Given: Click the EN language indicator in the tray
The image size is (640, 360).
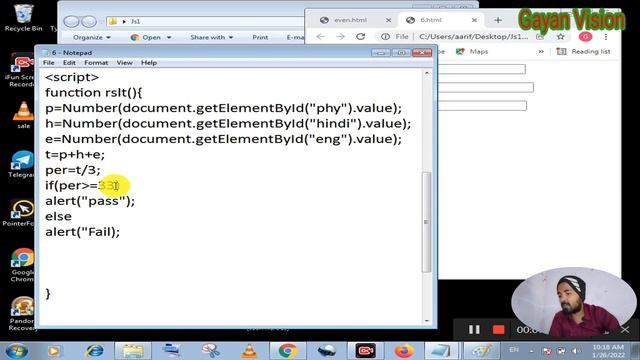Looking at the screenshot, I should tap(514, 350).
